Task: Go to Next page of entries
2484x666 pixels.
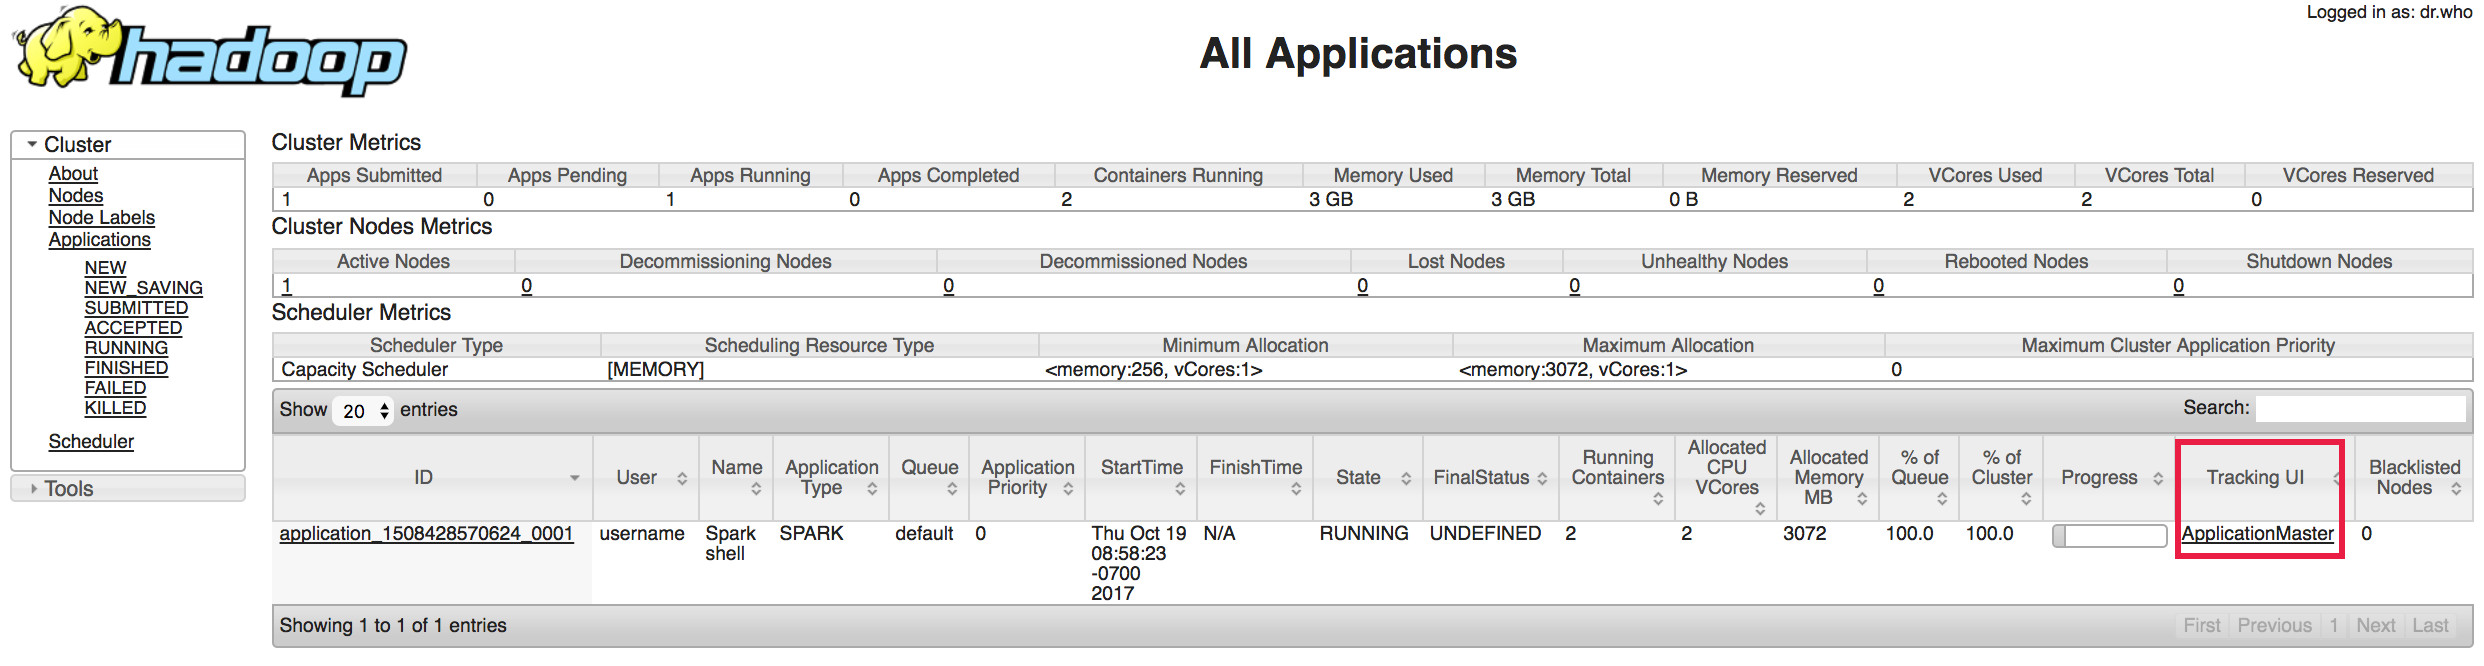Action: tap(2375, 626)
